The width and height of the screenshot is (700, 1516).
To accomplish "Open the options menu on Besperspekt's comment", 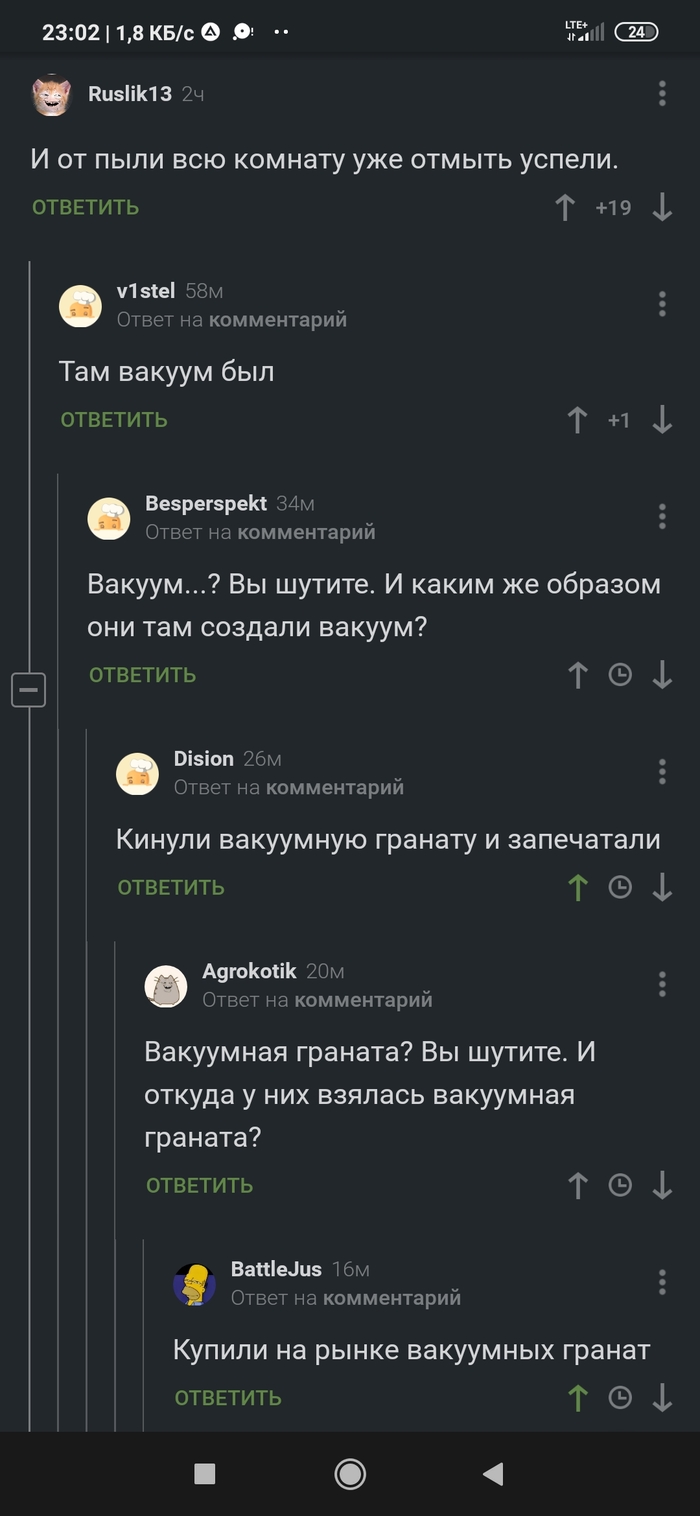I will tap(661, 516).
